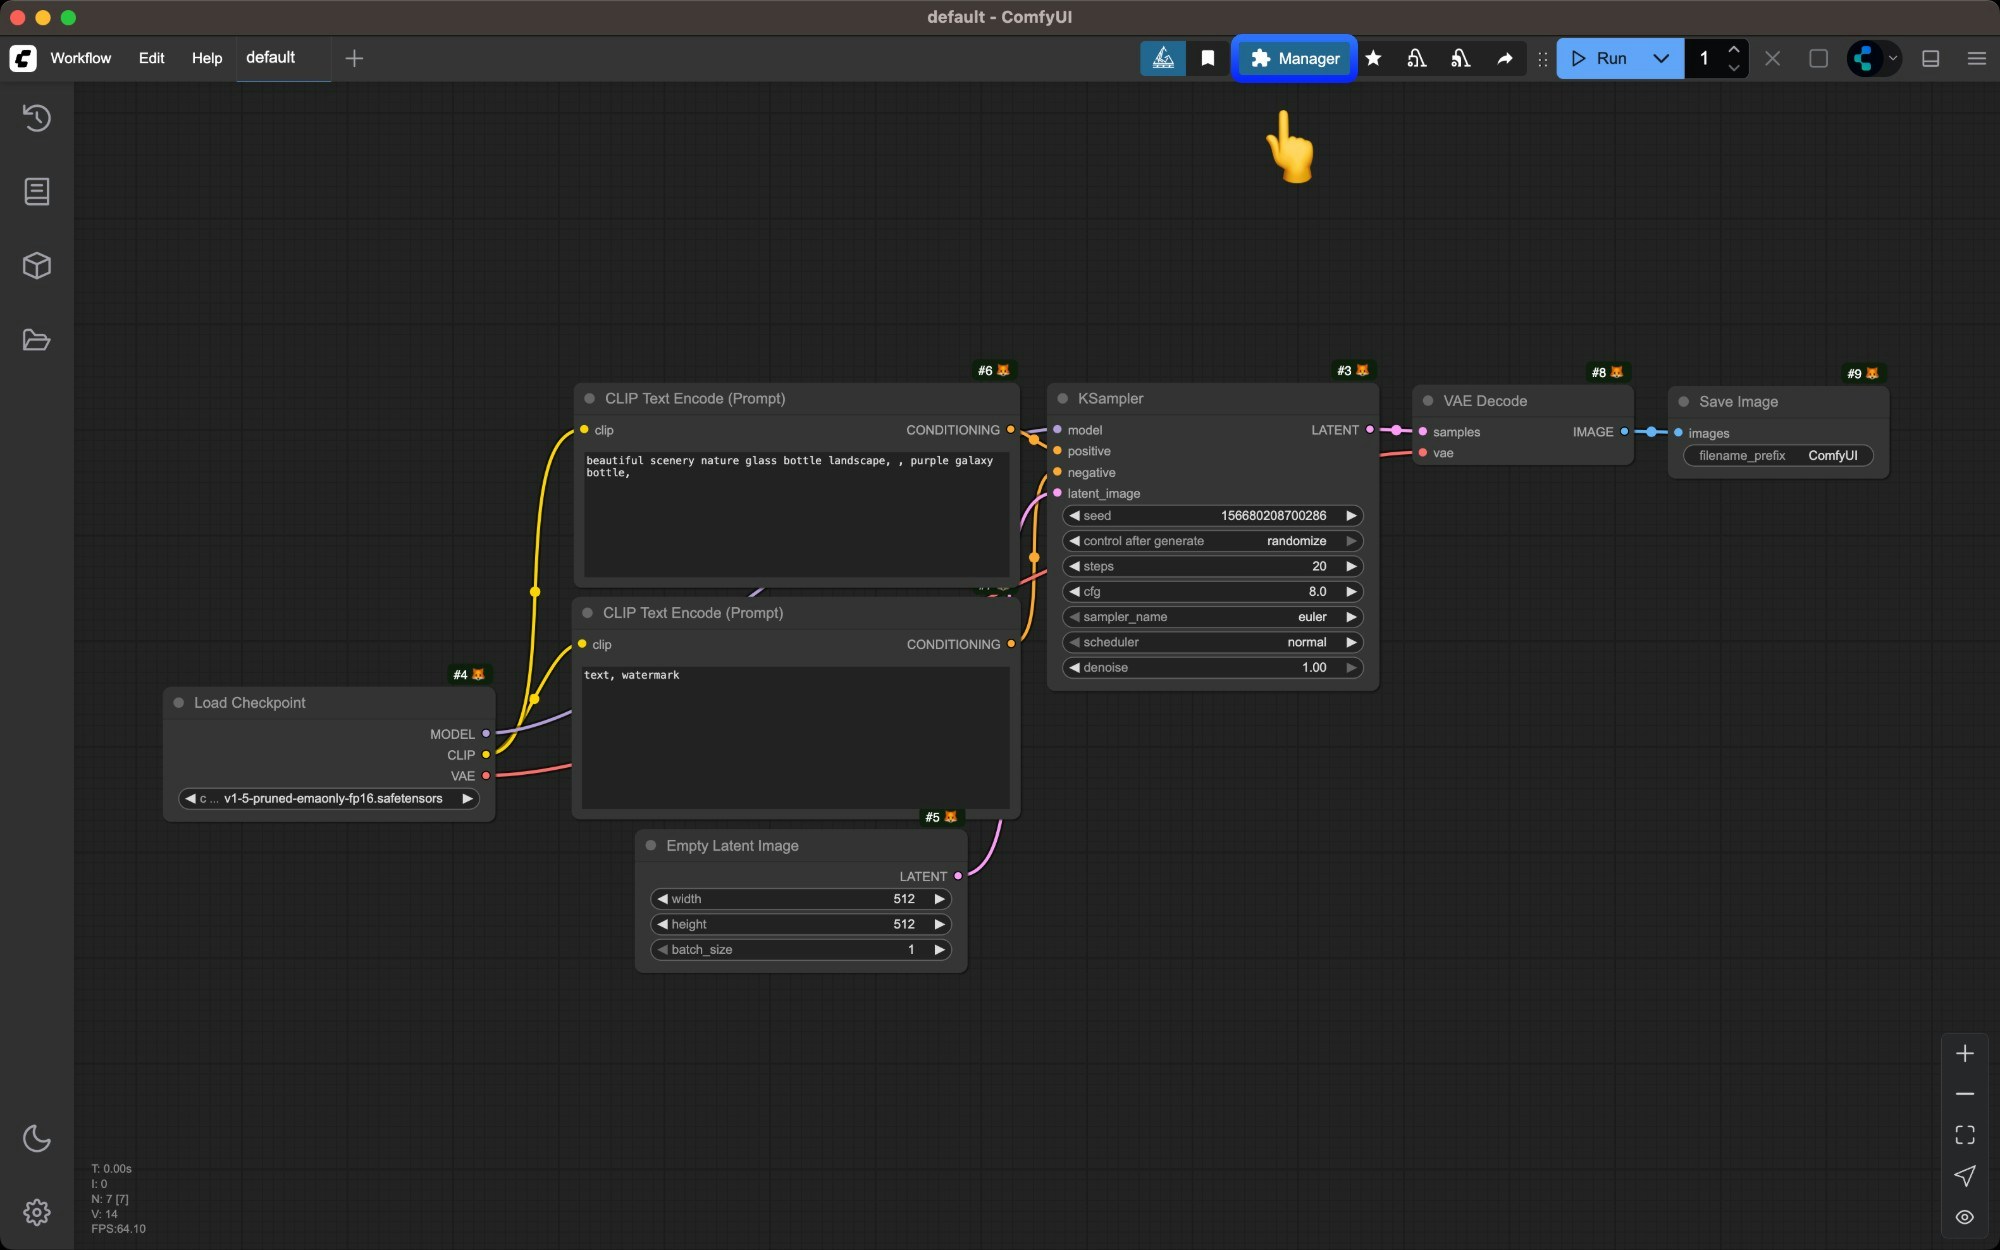The width and height of the screenshot is (2000, 1250).
Task: Select the node library icon in the sidebar
Action: [37, 192]
